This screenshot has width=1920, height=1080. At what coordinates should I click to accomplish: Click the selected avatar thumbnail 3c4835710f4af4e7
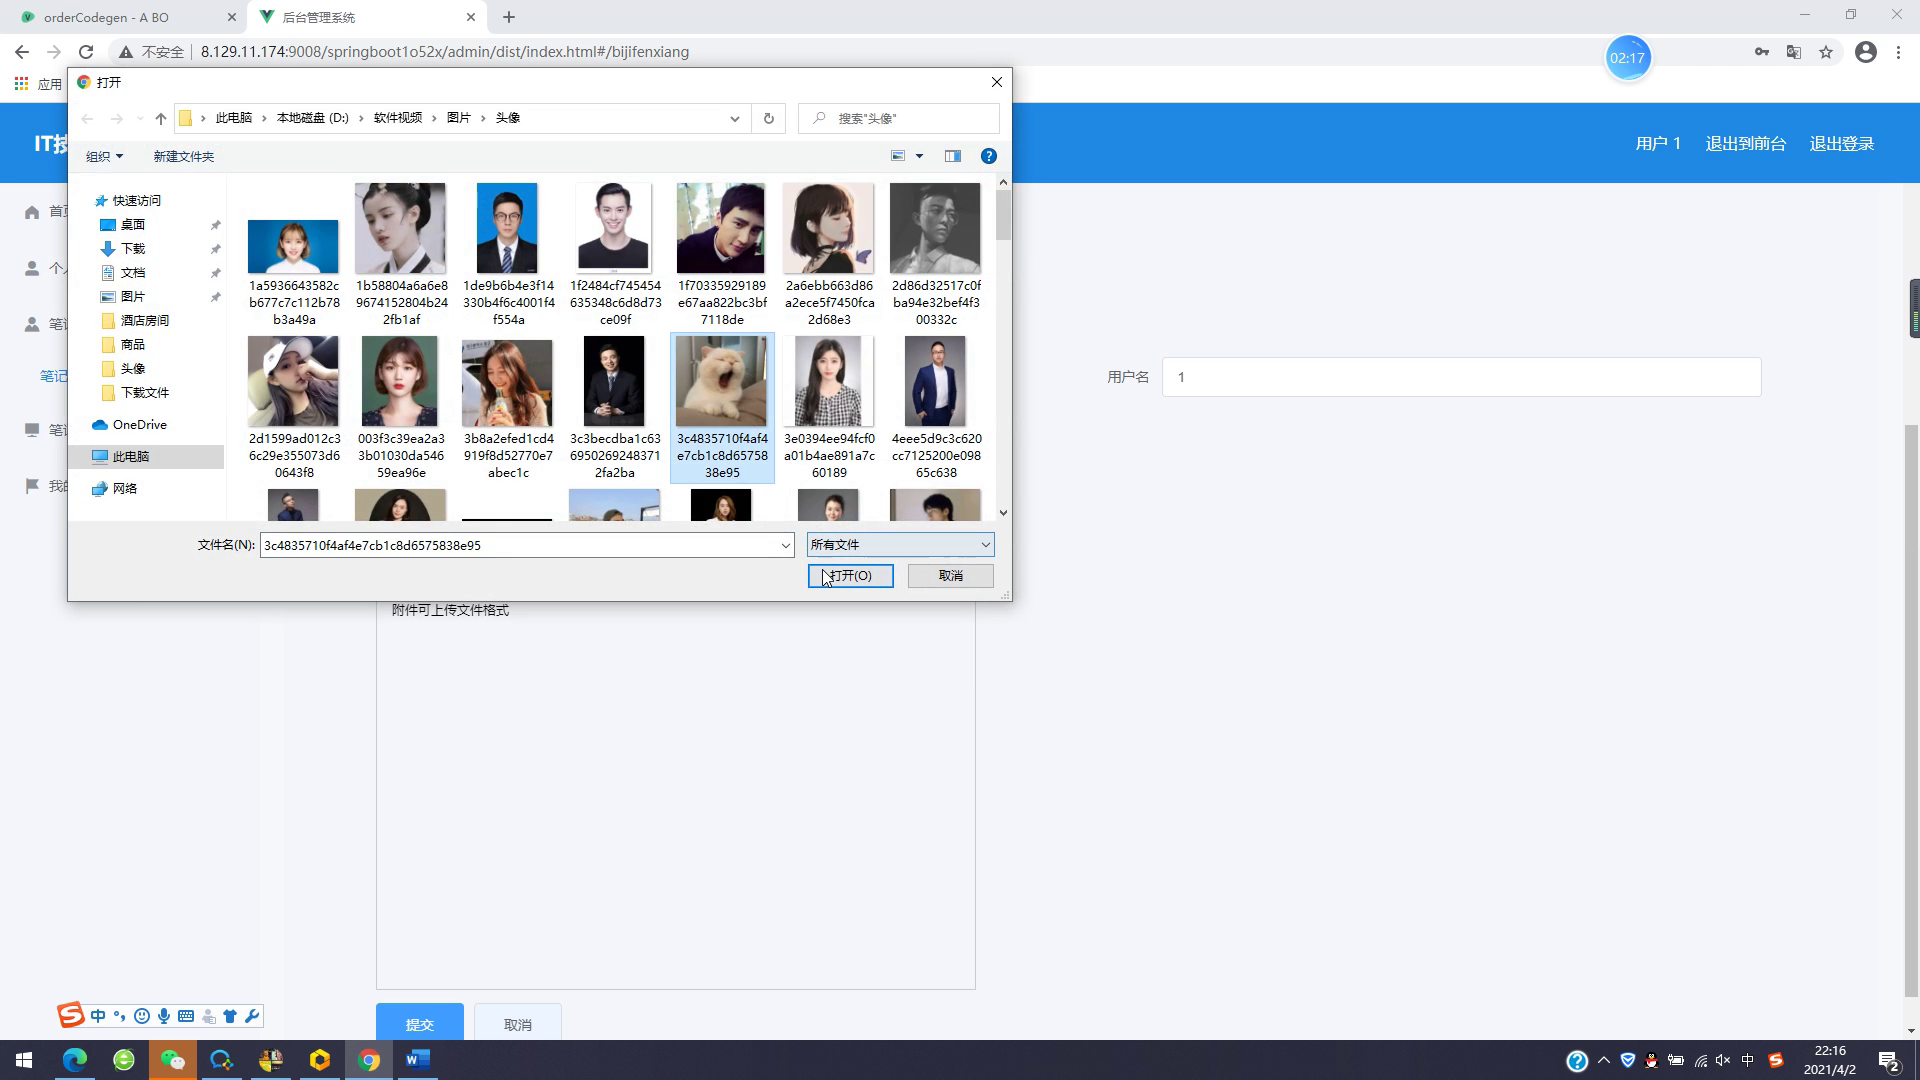[721, 381]
